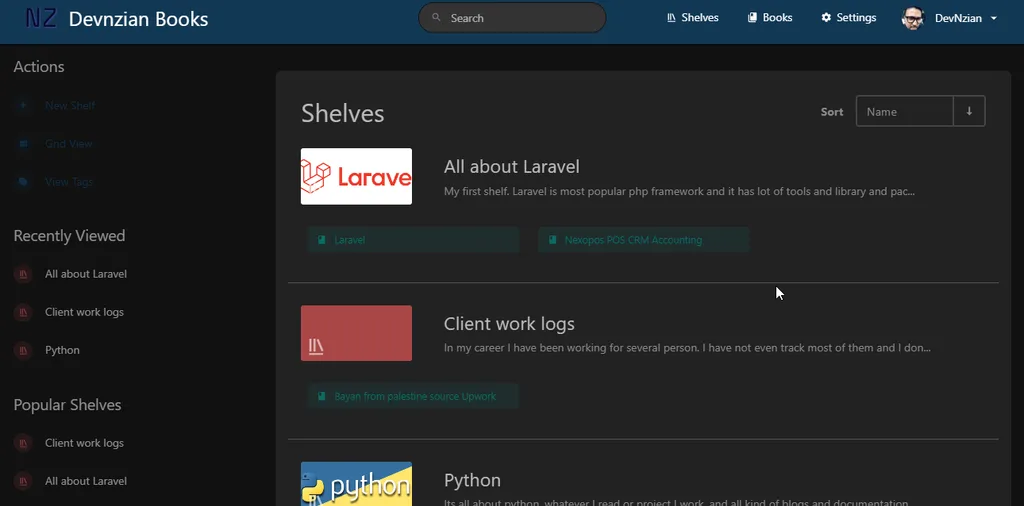Open View Tags action
The height and width of the screenshot is (506, 1024).
pos(69,182)
